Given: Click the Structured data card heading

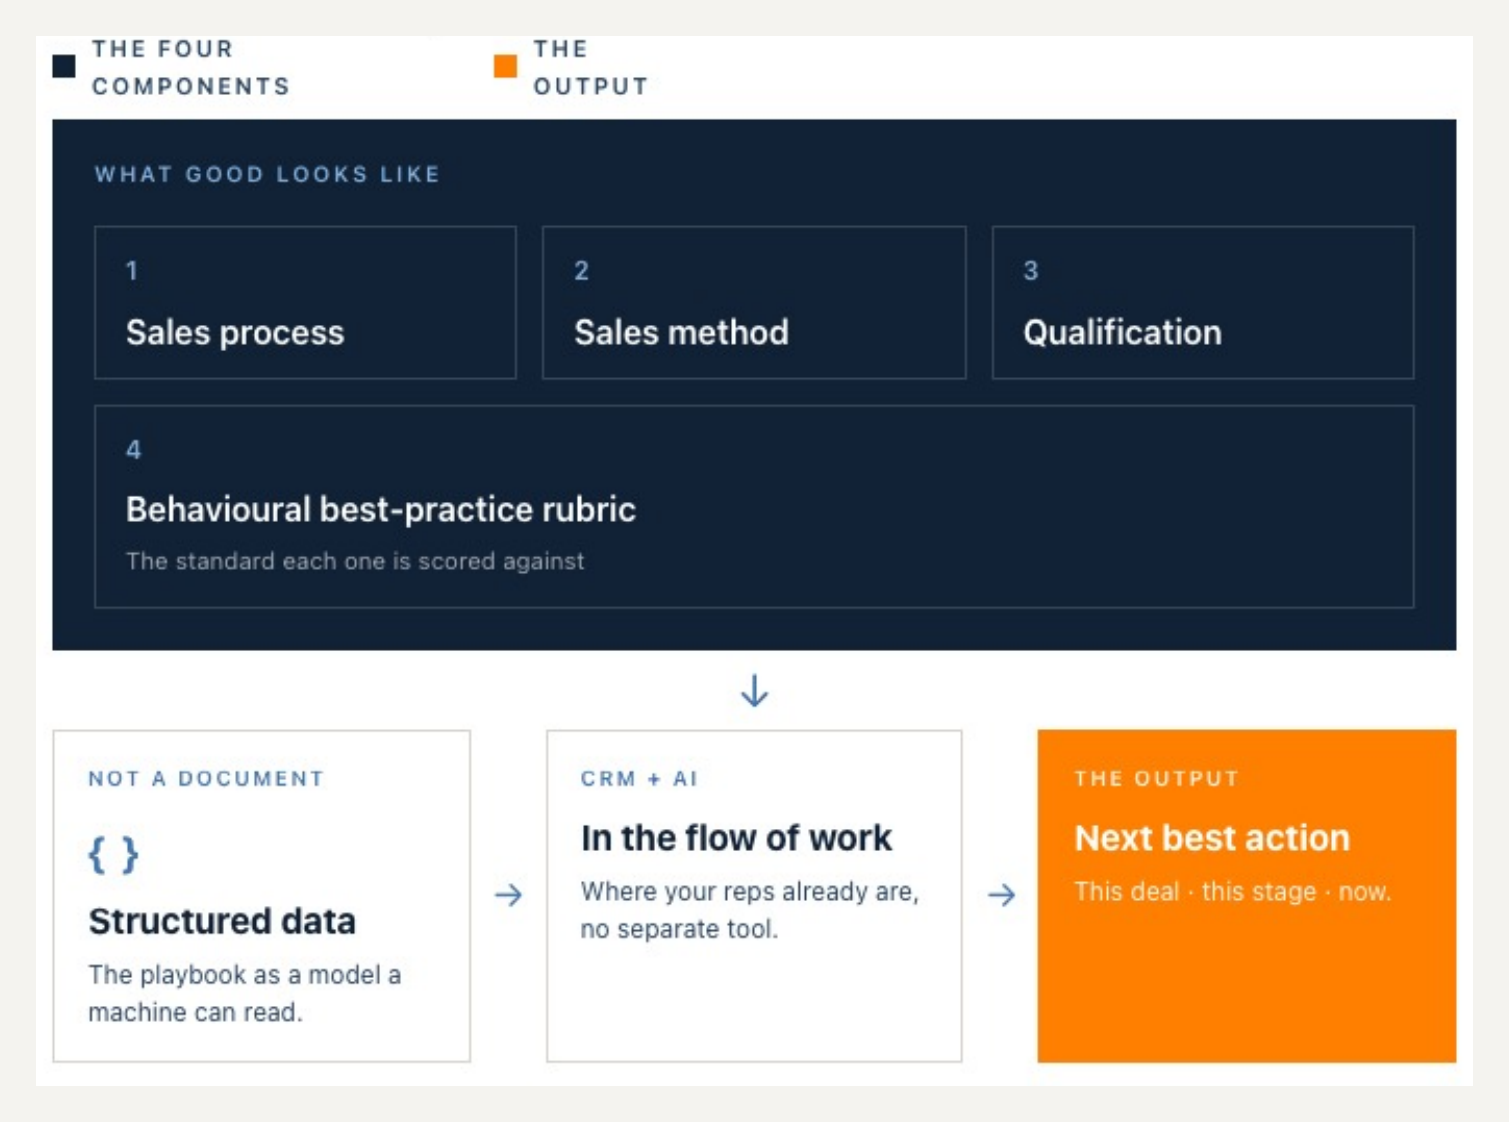Looking at the screenshot, I should 222,921.
